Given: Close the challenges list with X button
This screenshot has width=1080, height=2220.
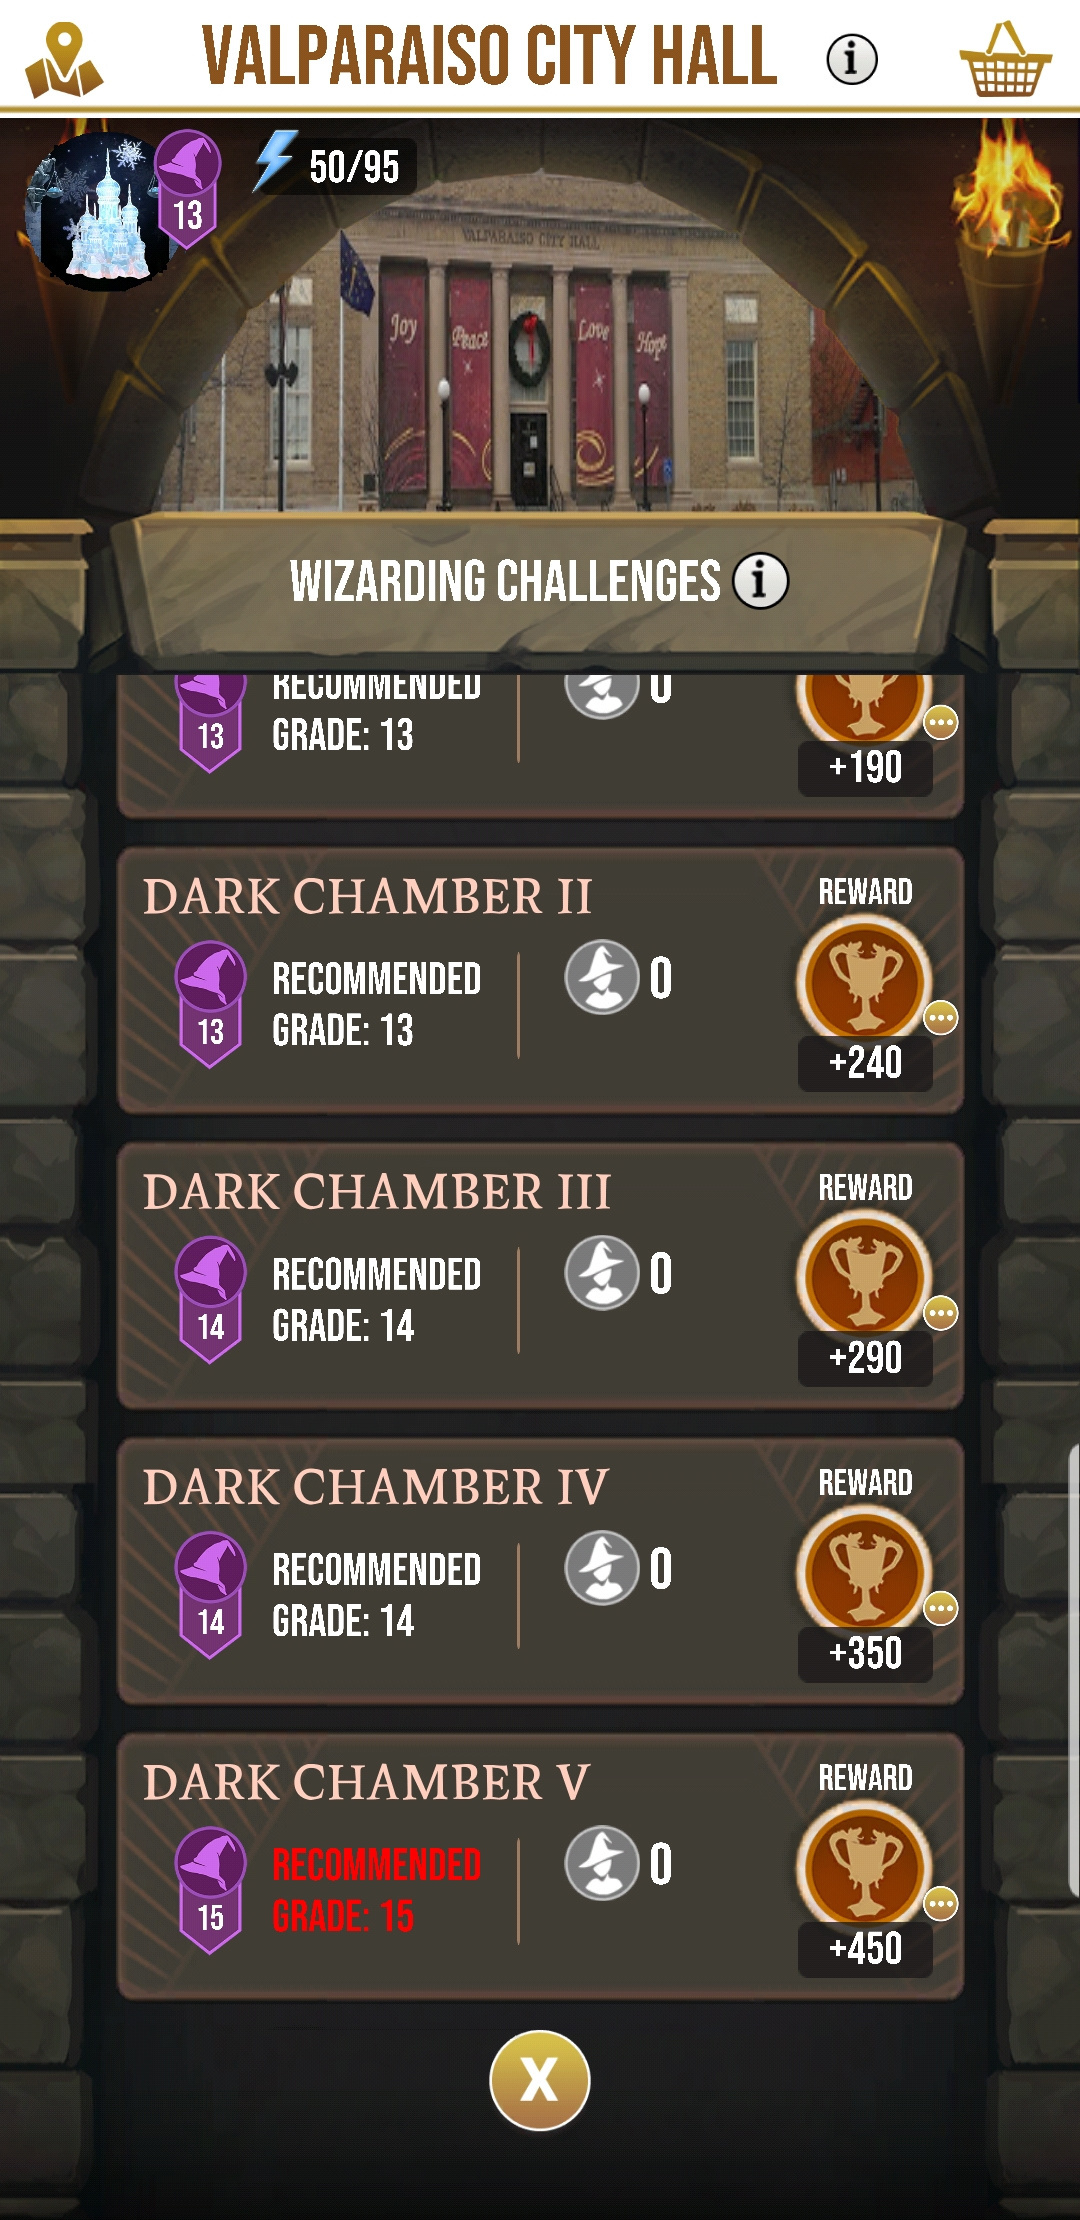Looking at the screenshot, I should pyautogui.click(x=540, y=2080).
